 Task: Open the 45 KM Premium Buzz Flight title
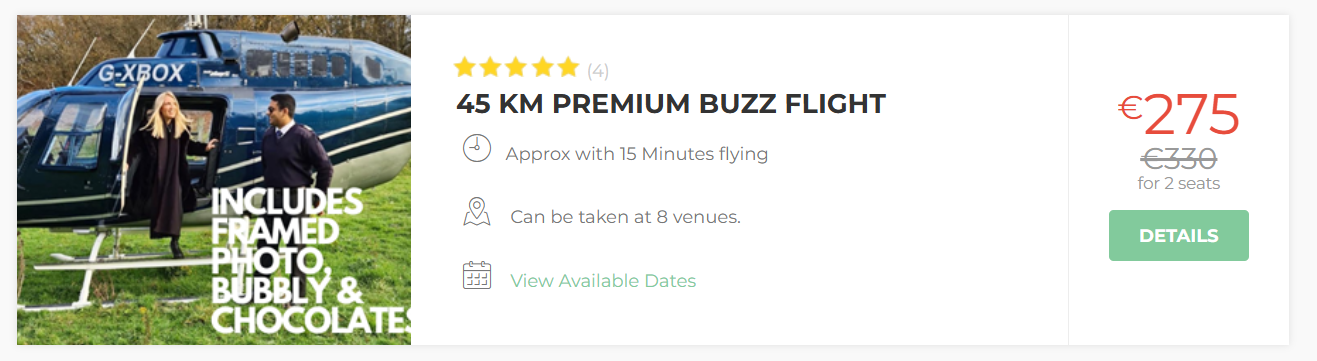tap(671, 103)
